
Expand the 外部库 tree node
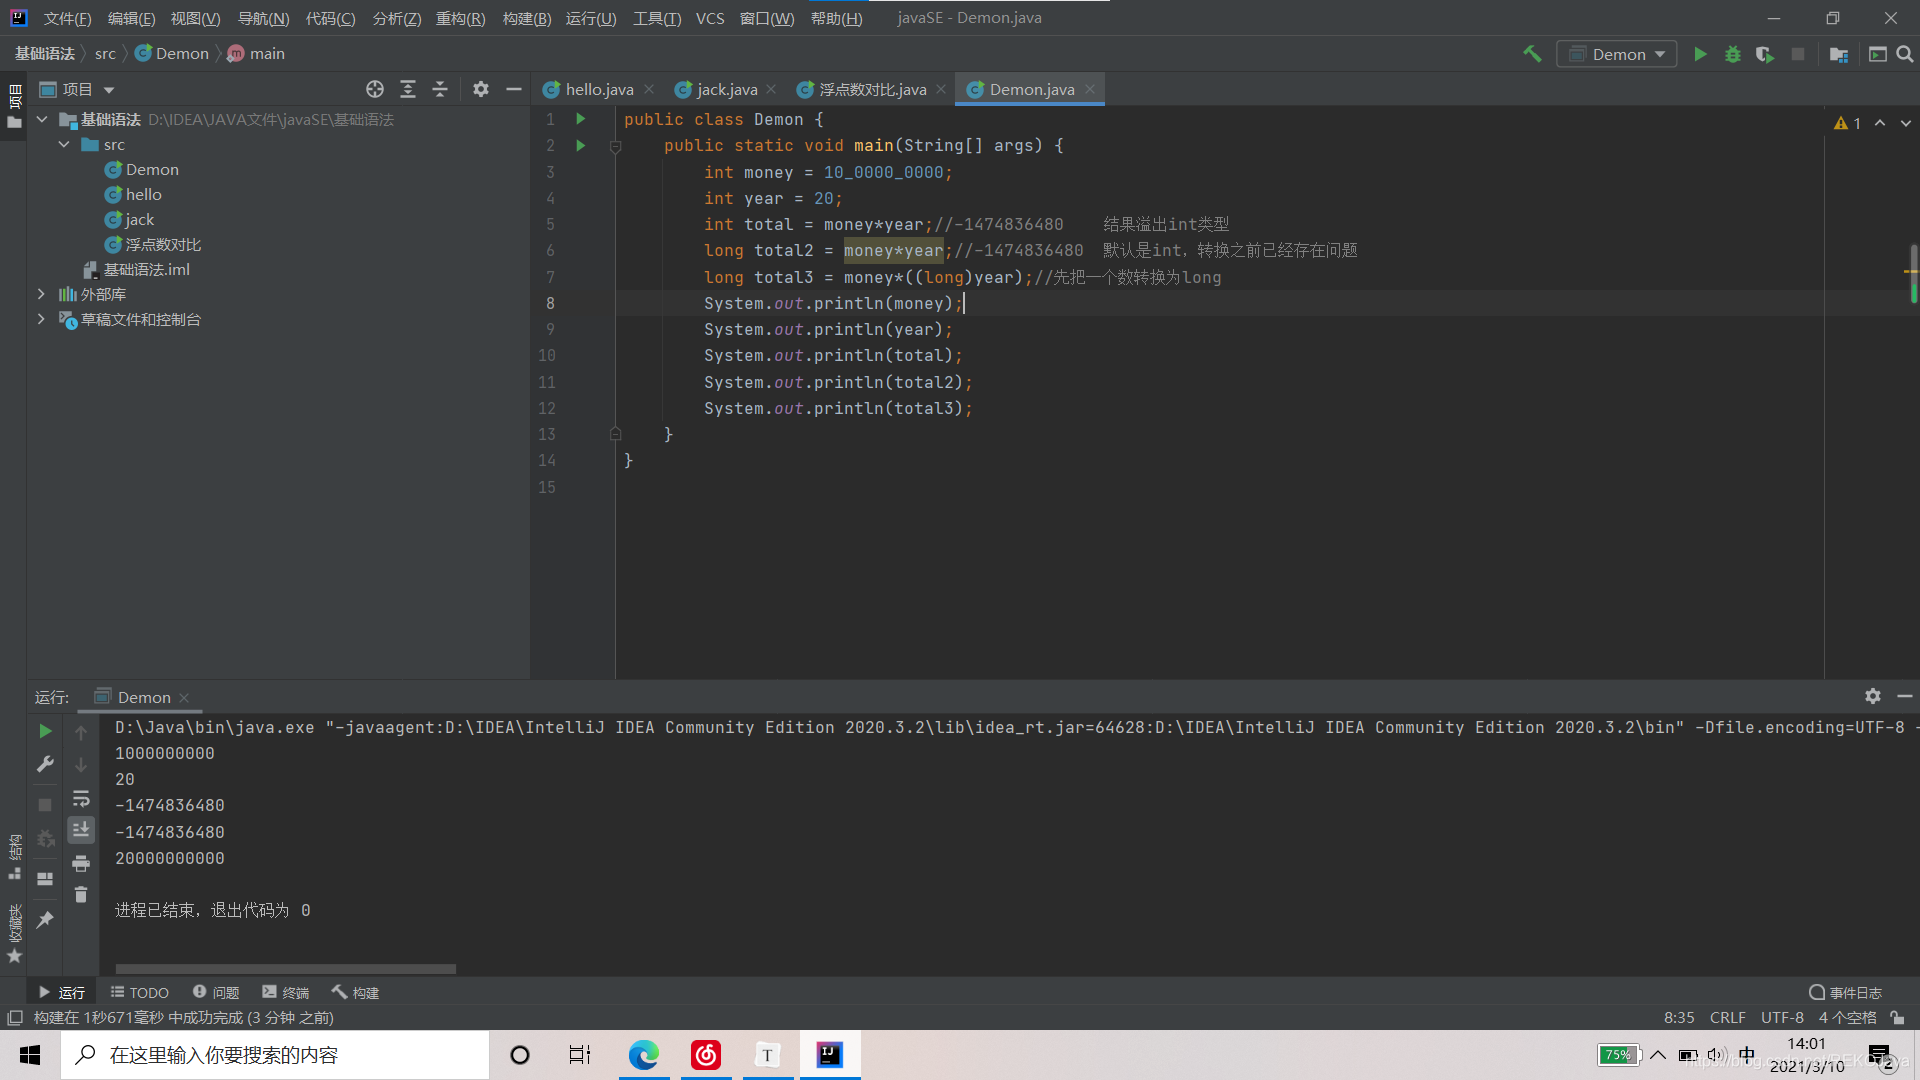41,294
